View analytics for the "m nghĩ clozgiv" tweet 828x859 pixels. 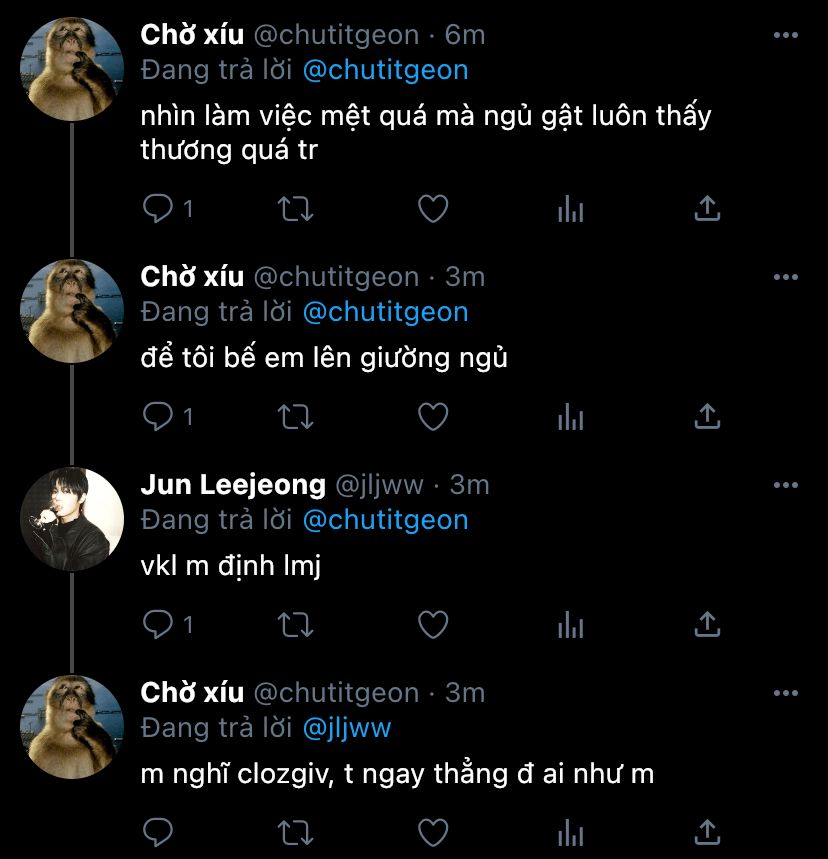click(x=570, y=833)
